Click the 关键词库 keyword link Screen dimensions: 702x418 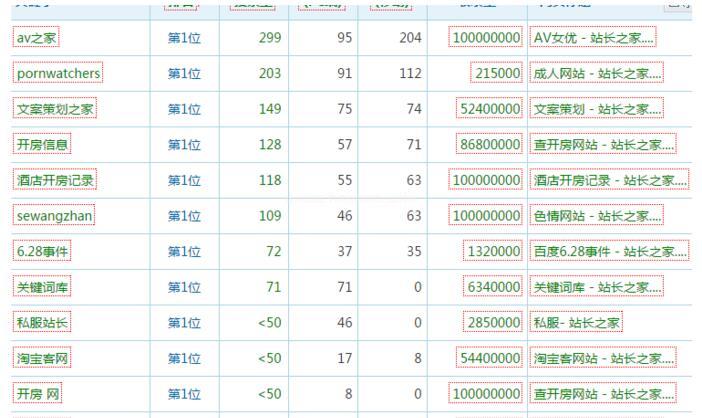click(42, 287)
